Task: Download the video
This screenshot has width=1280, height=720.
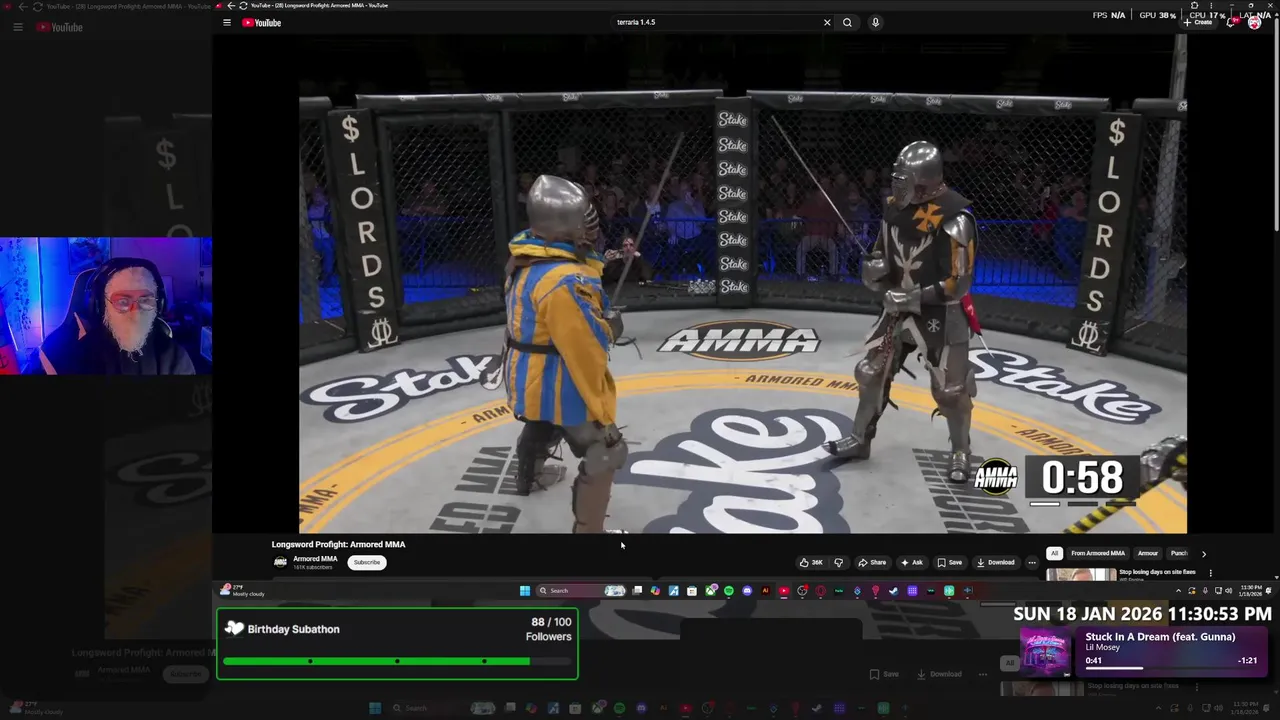Action: pyautogui.click(x=995, y=562)
